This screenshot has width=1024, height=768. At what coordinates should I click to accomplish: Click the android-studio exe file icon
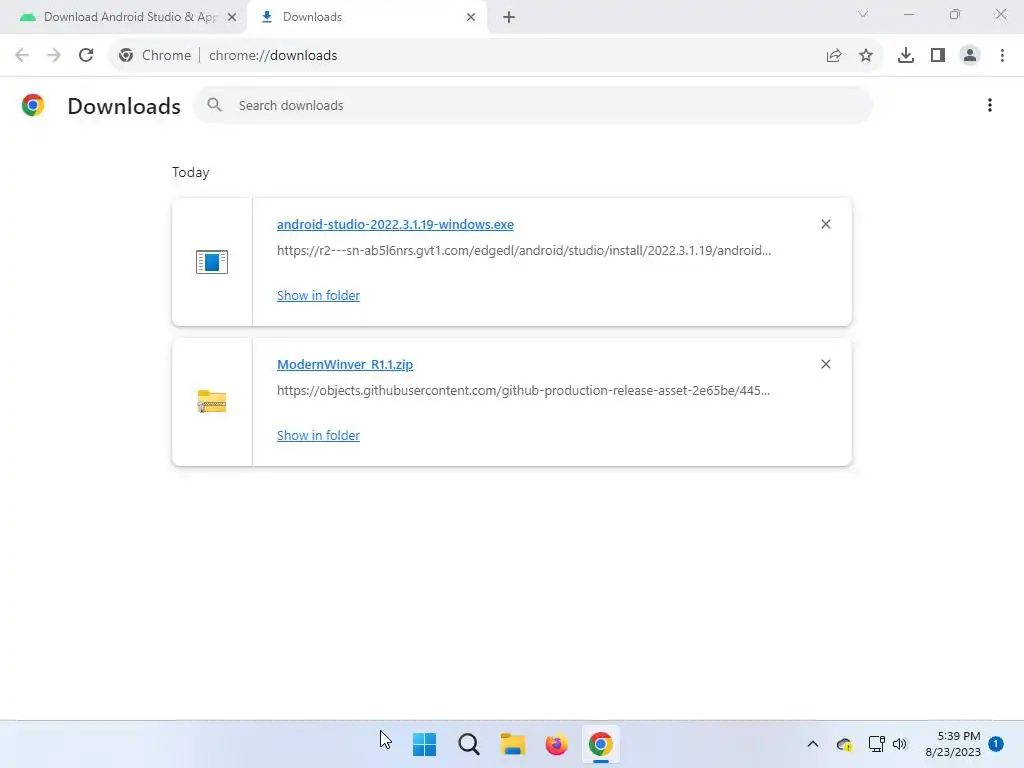pos(212,262)
